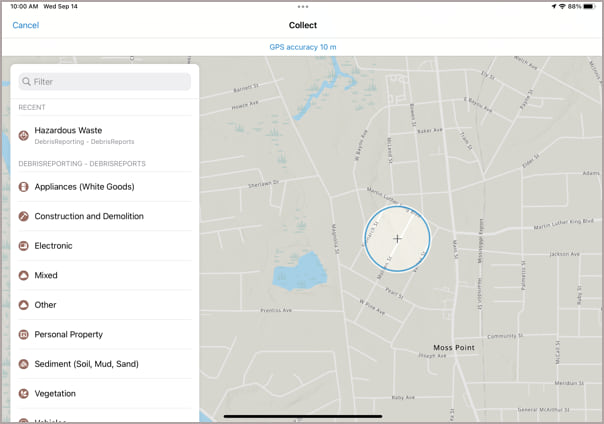
Task: Focus the Filter search field
Action: tap(105, 82)
